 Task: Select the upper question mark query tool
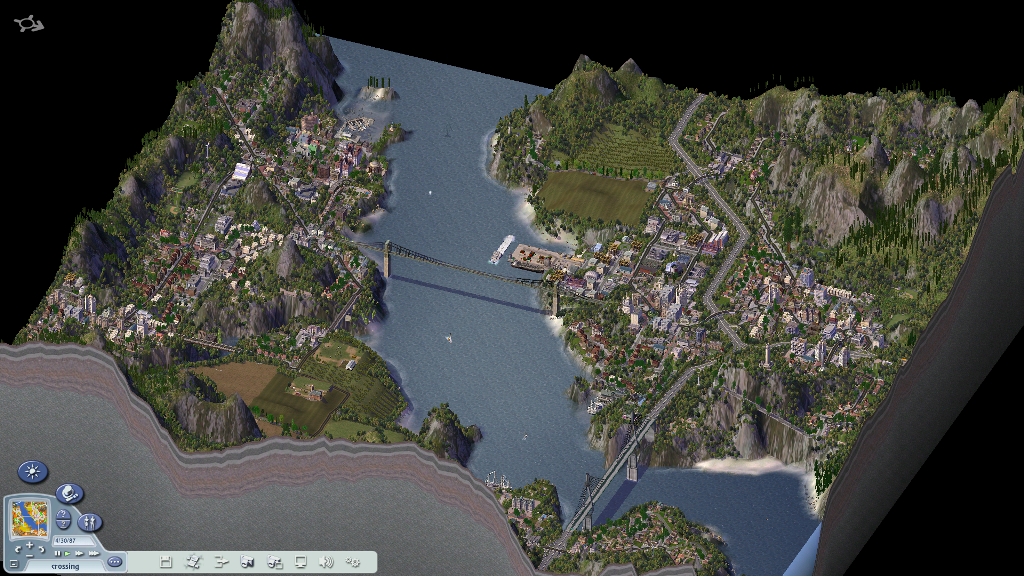[x=63, y=515]
